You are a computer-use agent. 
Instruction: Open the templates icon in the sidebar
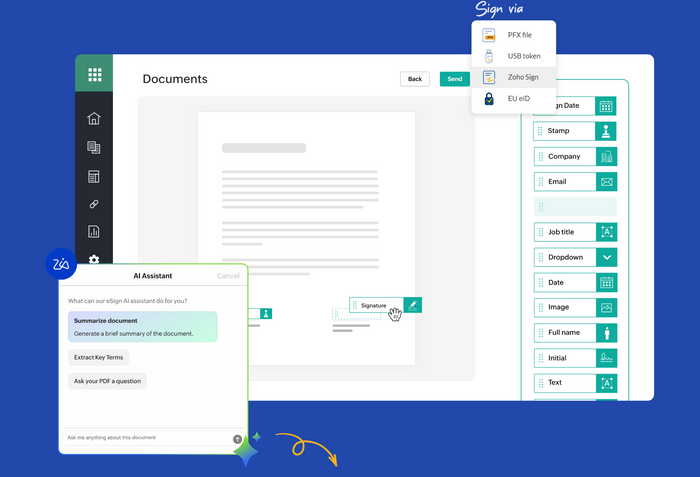coord(94,176)
